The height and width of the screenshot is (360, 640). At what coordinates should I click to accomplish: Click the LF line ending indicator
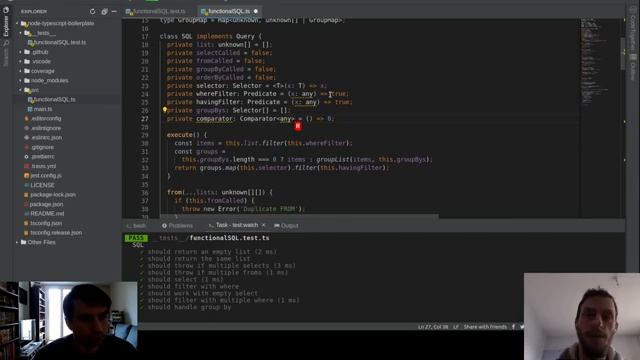click(456, 327)
